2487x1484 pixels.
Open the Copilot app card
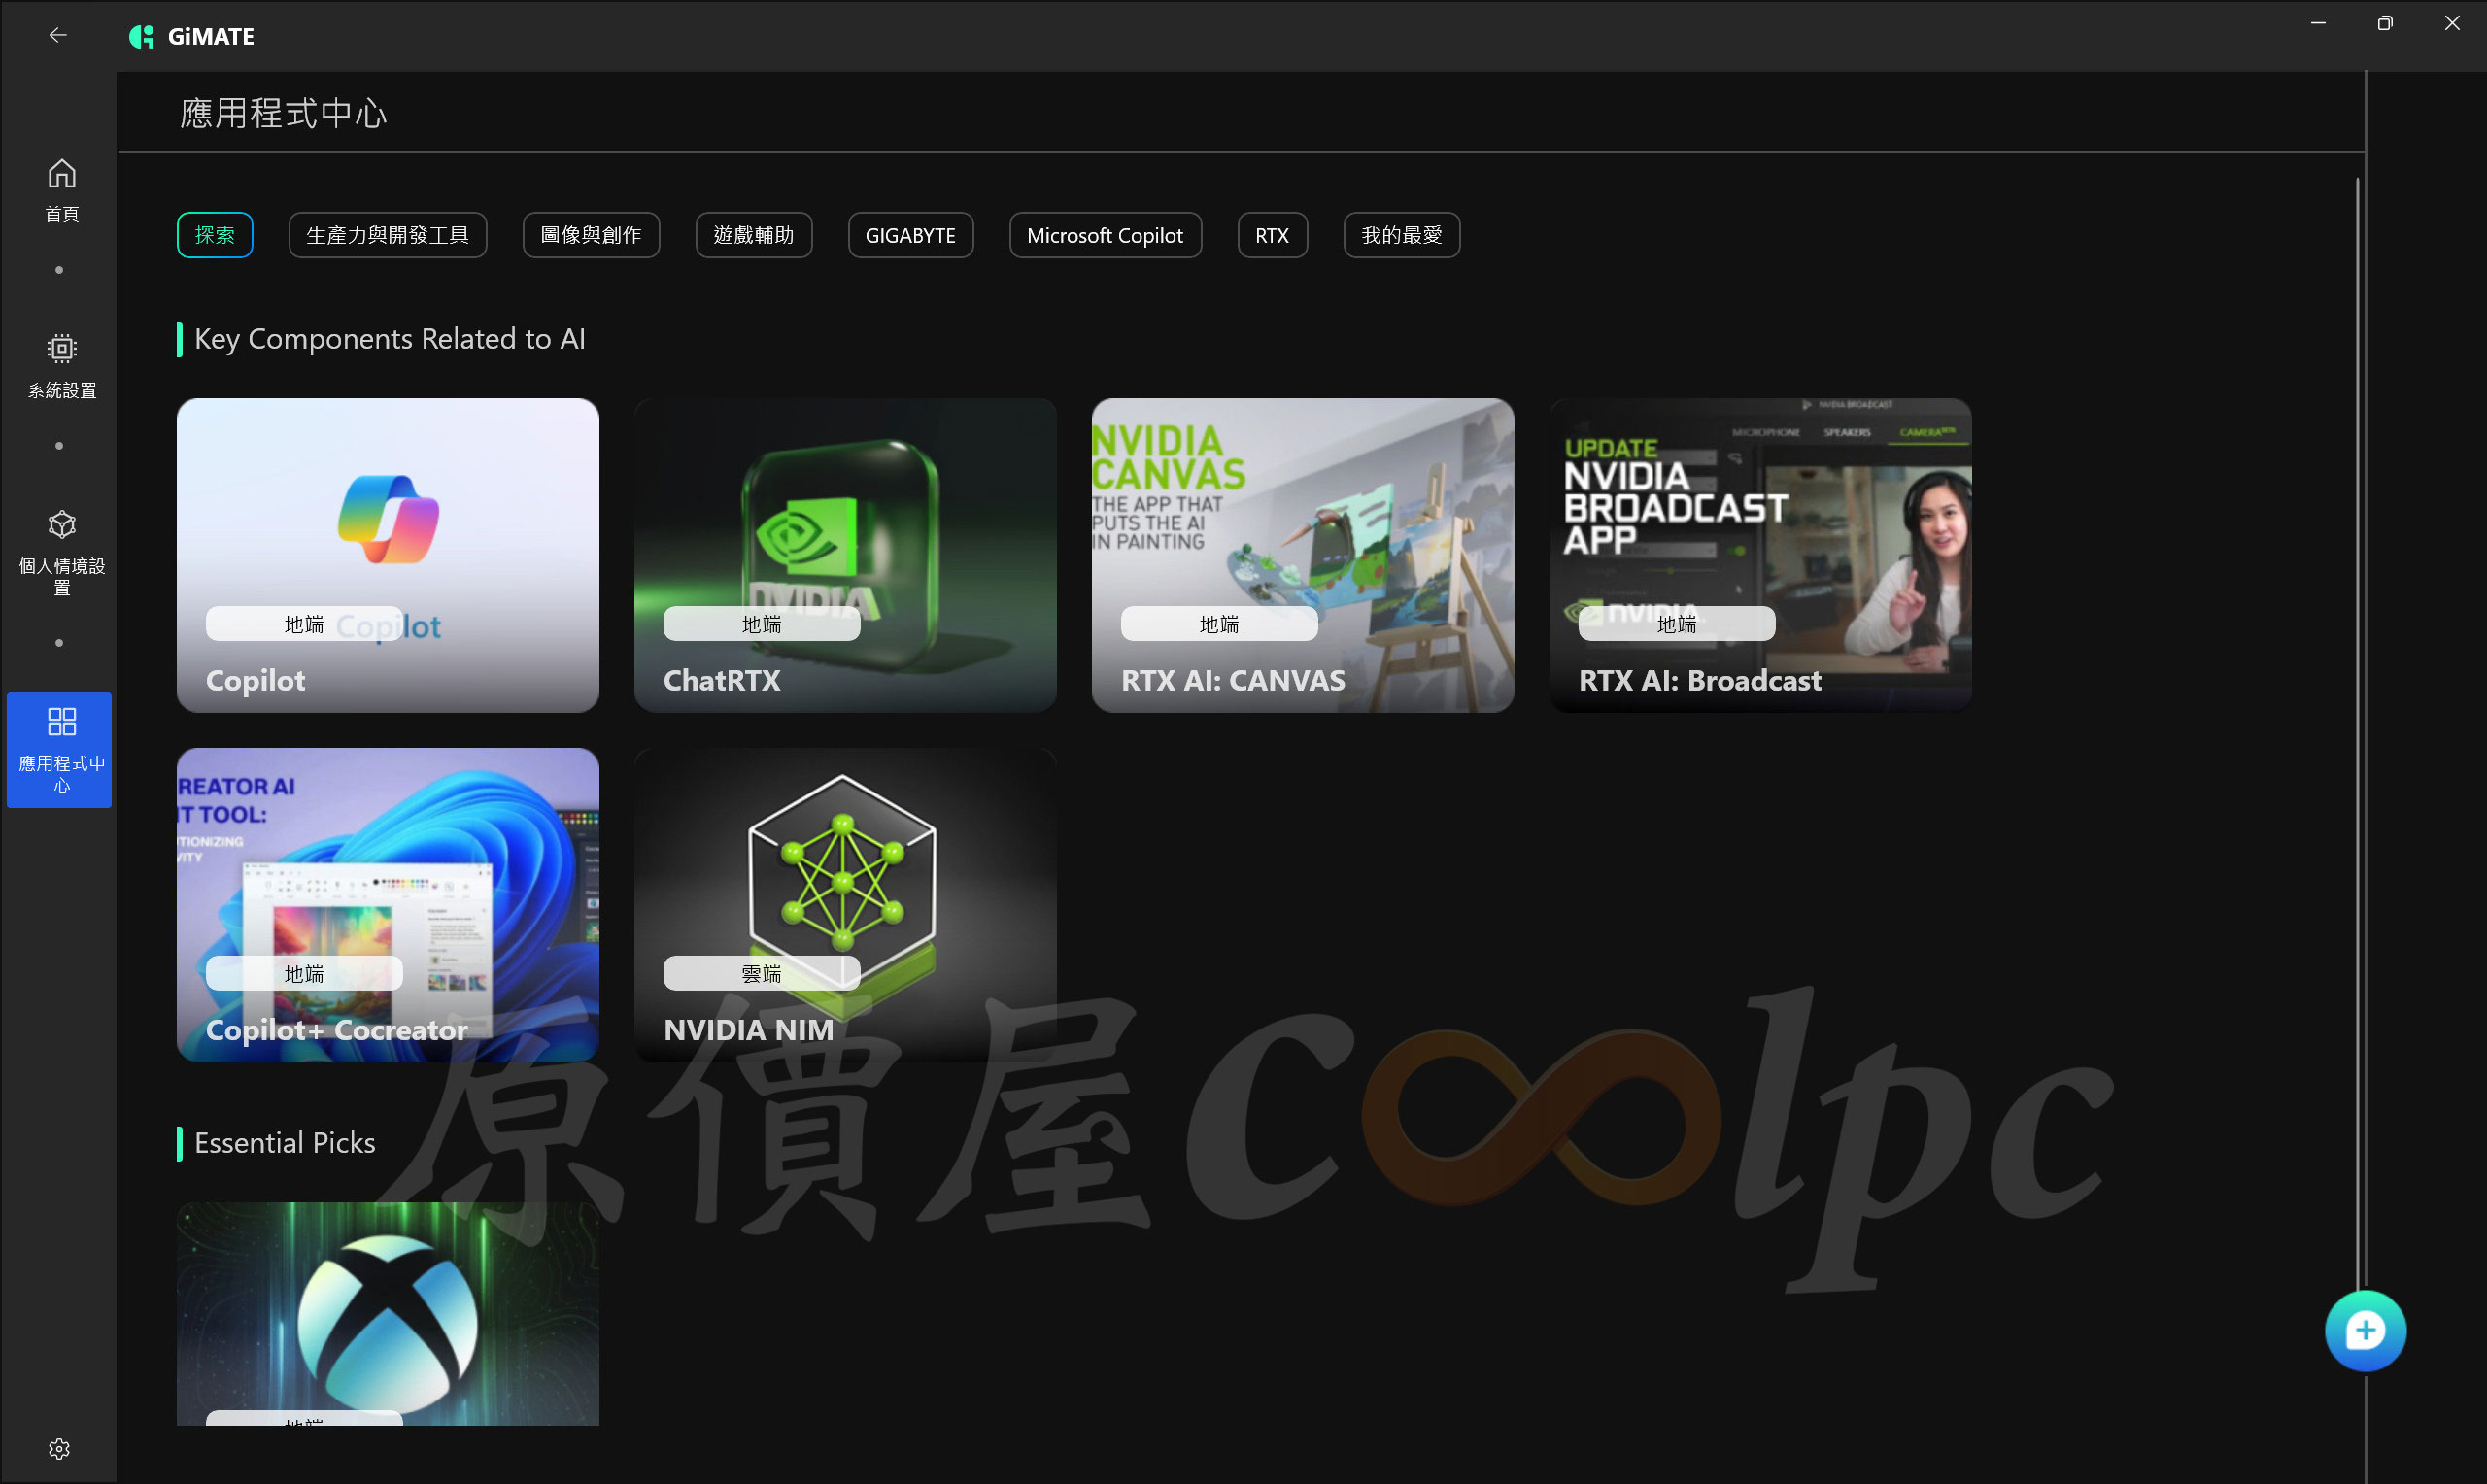tap(388, 555)
